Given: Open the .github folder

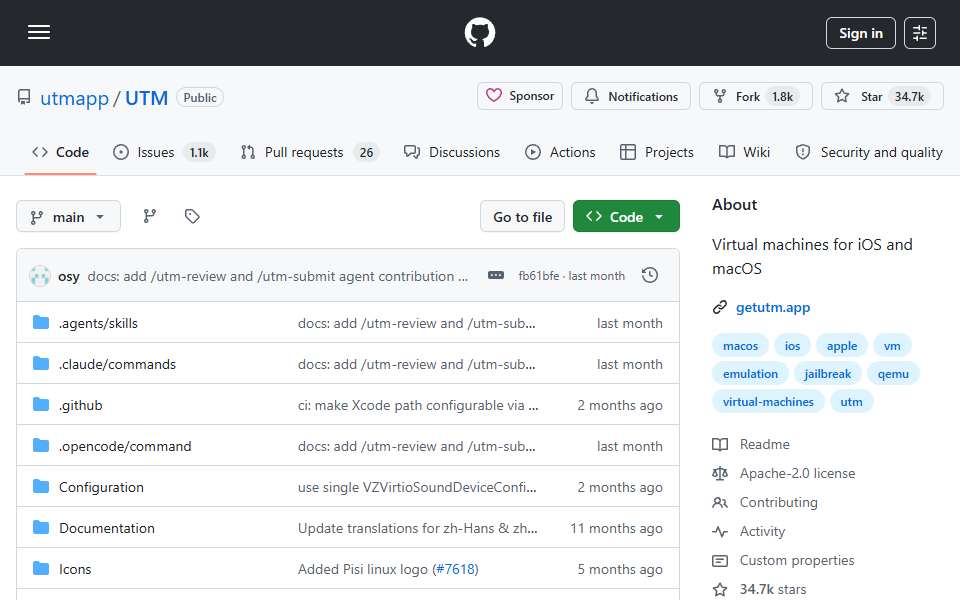Looking at the screenshot, I should [x=81, y=405].
